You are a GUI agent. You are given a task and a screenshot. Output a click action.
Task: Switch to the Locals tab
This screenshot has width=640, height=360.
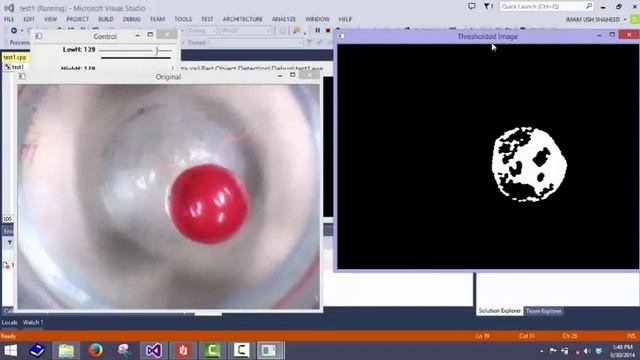[9, 322]
